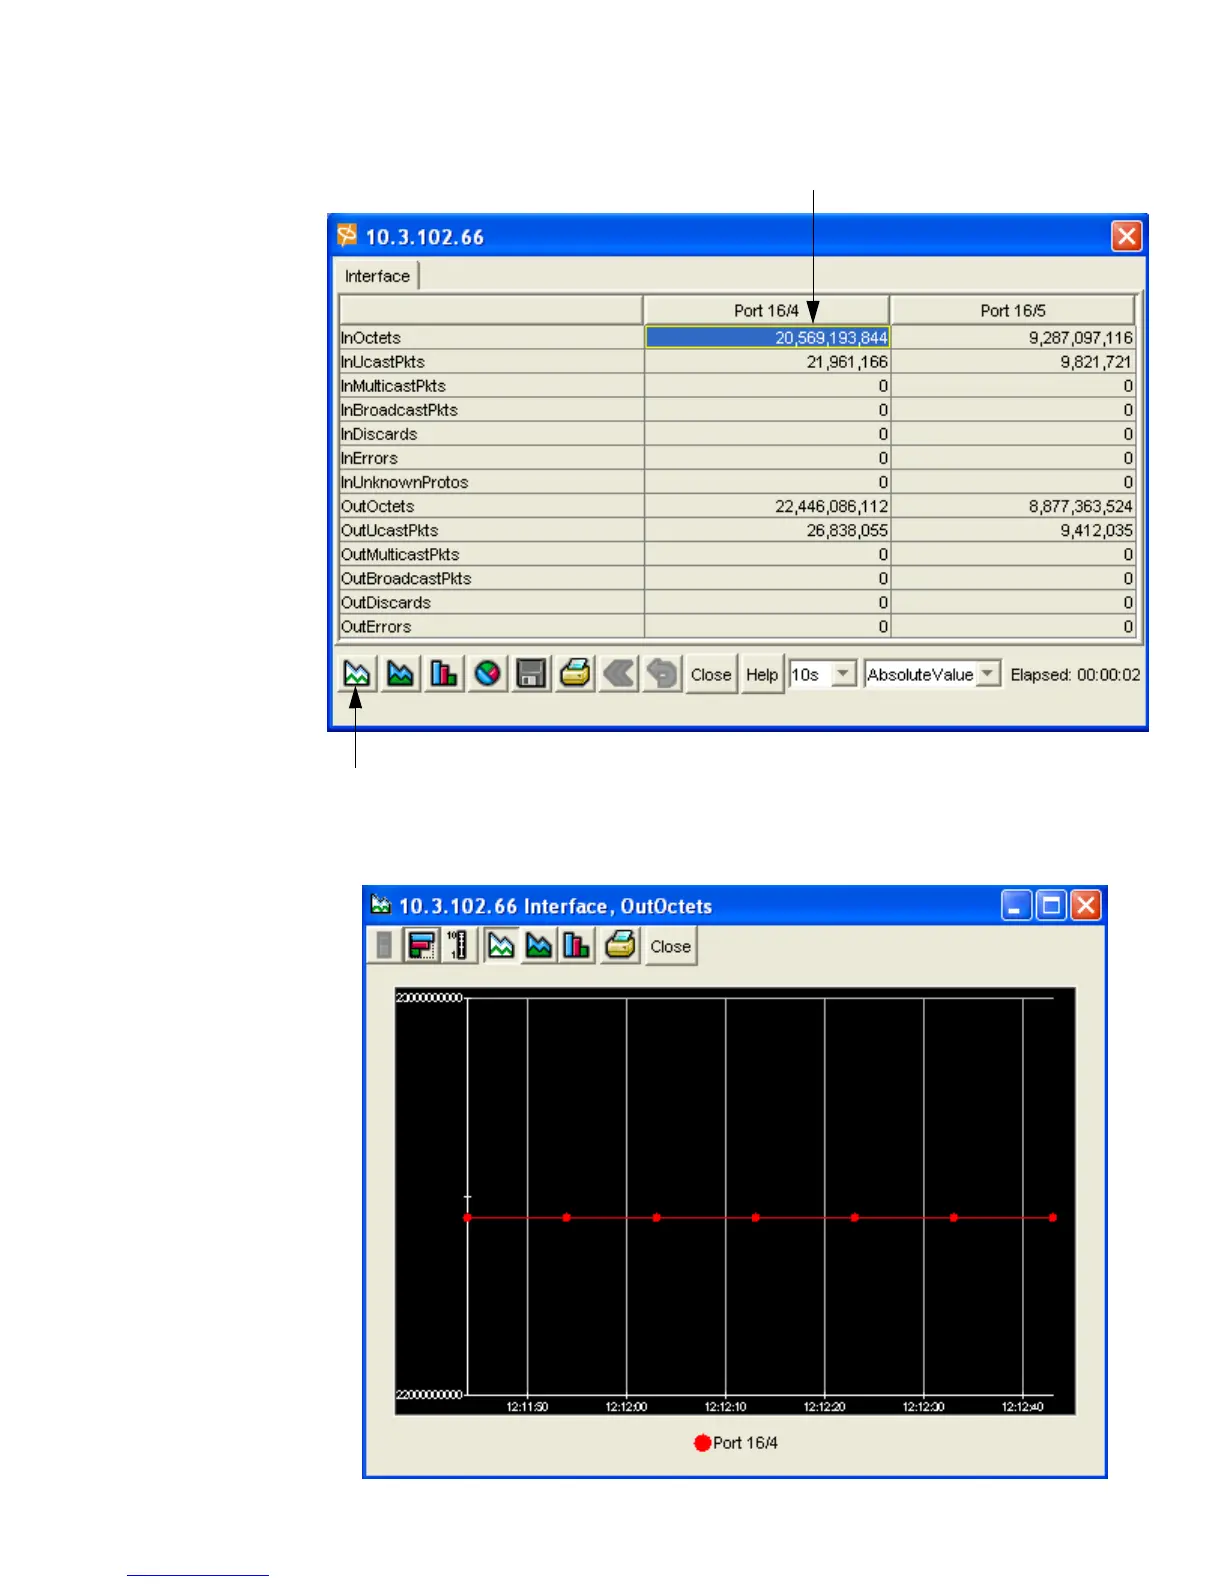This screenshot has width=1224, height=1584.
Task: Click the InUnknownProtos row label
Action: tap(404, 482)
